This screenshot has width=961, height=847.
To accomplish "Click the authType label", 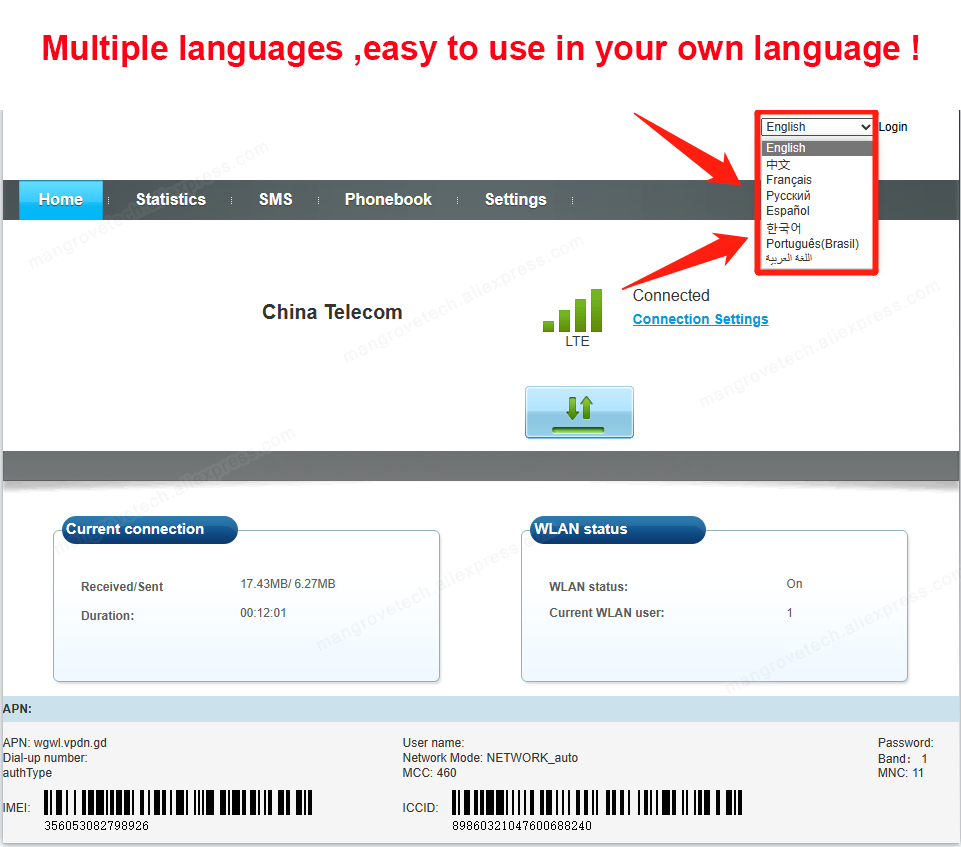I will [x=28, y=773].
